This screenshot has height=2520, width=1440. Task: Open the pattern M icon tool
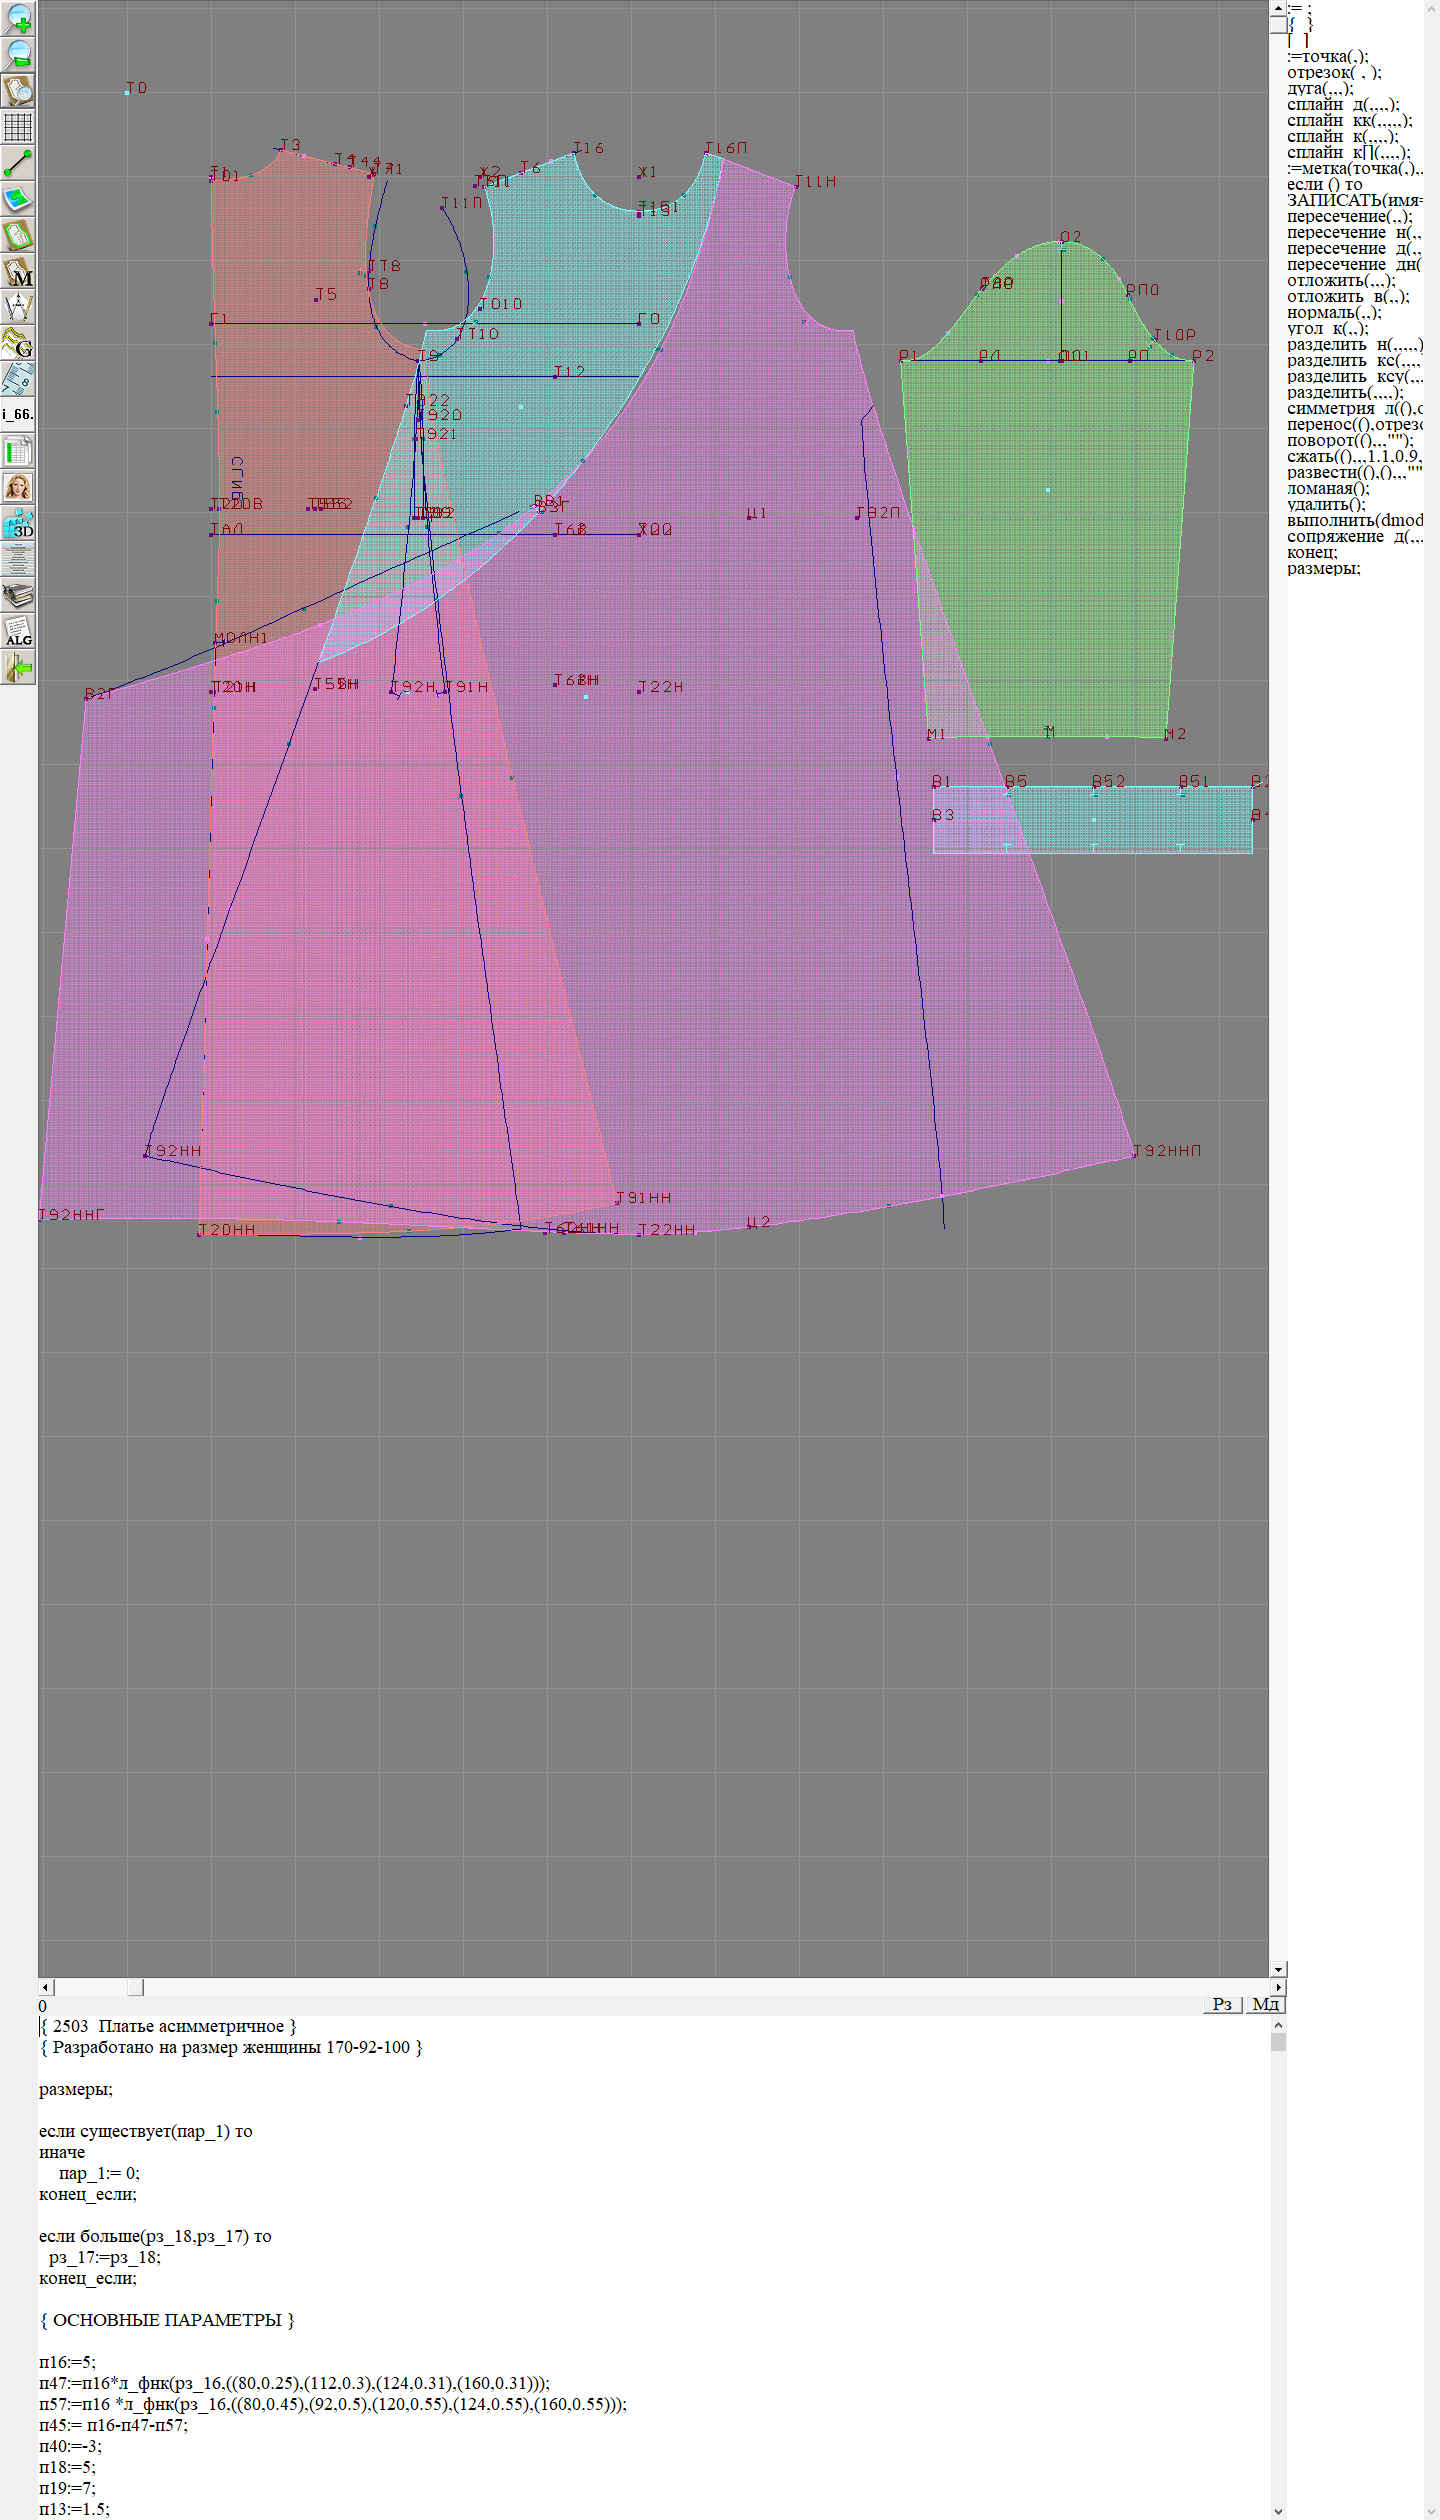(x=18, y=272)
